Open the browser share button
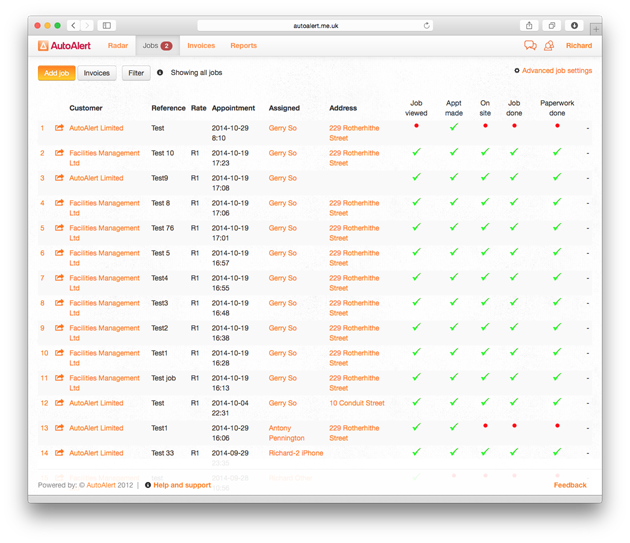Image resolution: width=630 pixels, height=543 pixels. coord(529,25)
